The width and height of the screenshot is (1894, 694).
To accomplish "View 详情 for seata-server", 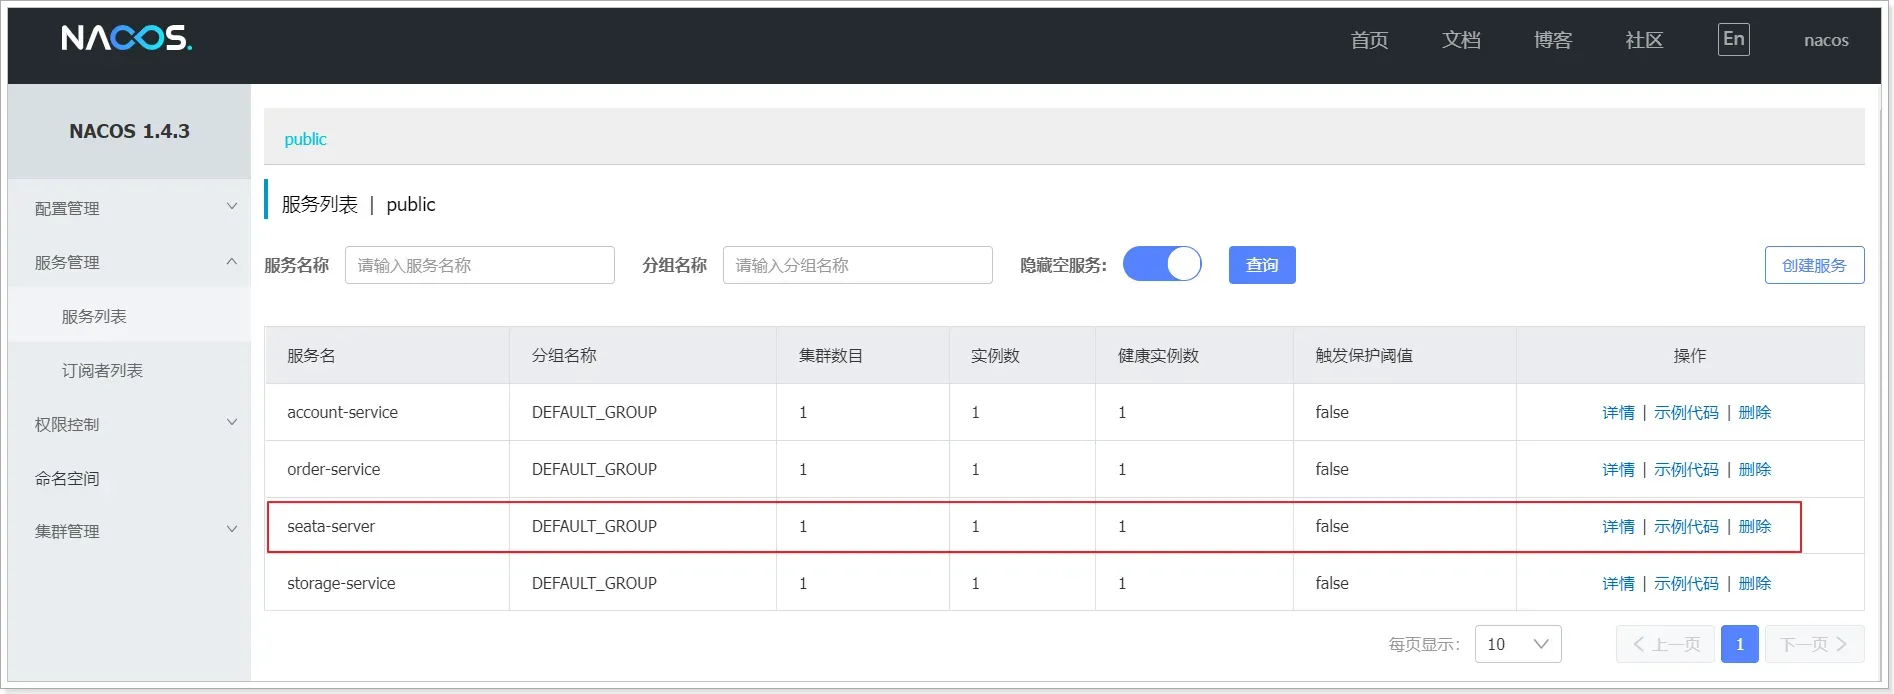I will 1617,526.
